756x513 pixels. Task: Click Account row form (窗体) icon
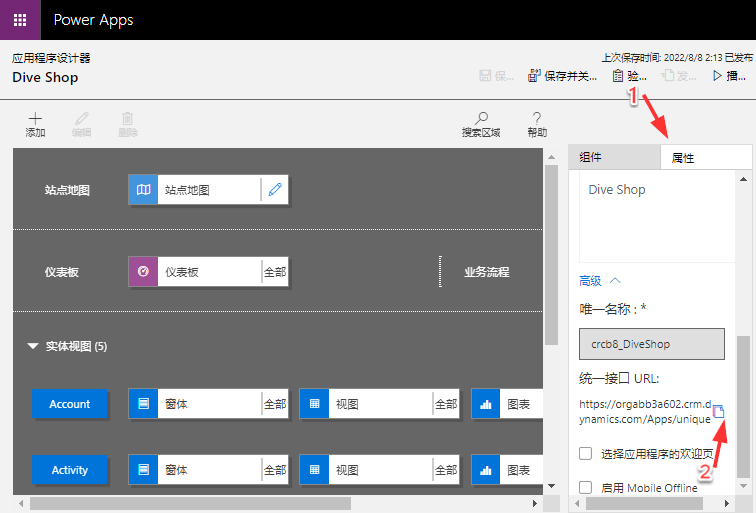143,404
